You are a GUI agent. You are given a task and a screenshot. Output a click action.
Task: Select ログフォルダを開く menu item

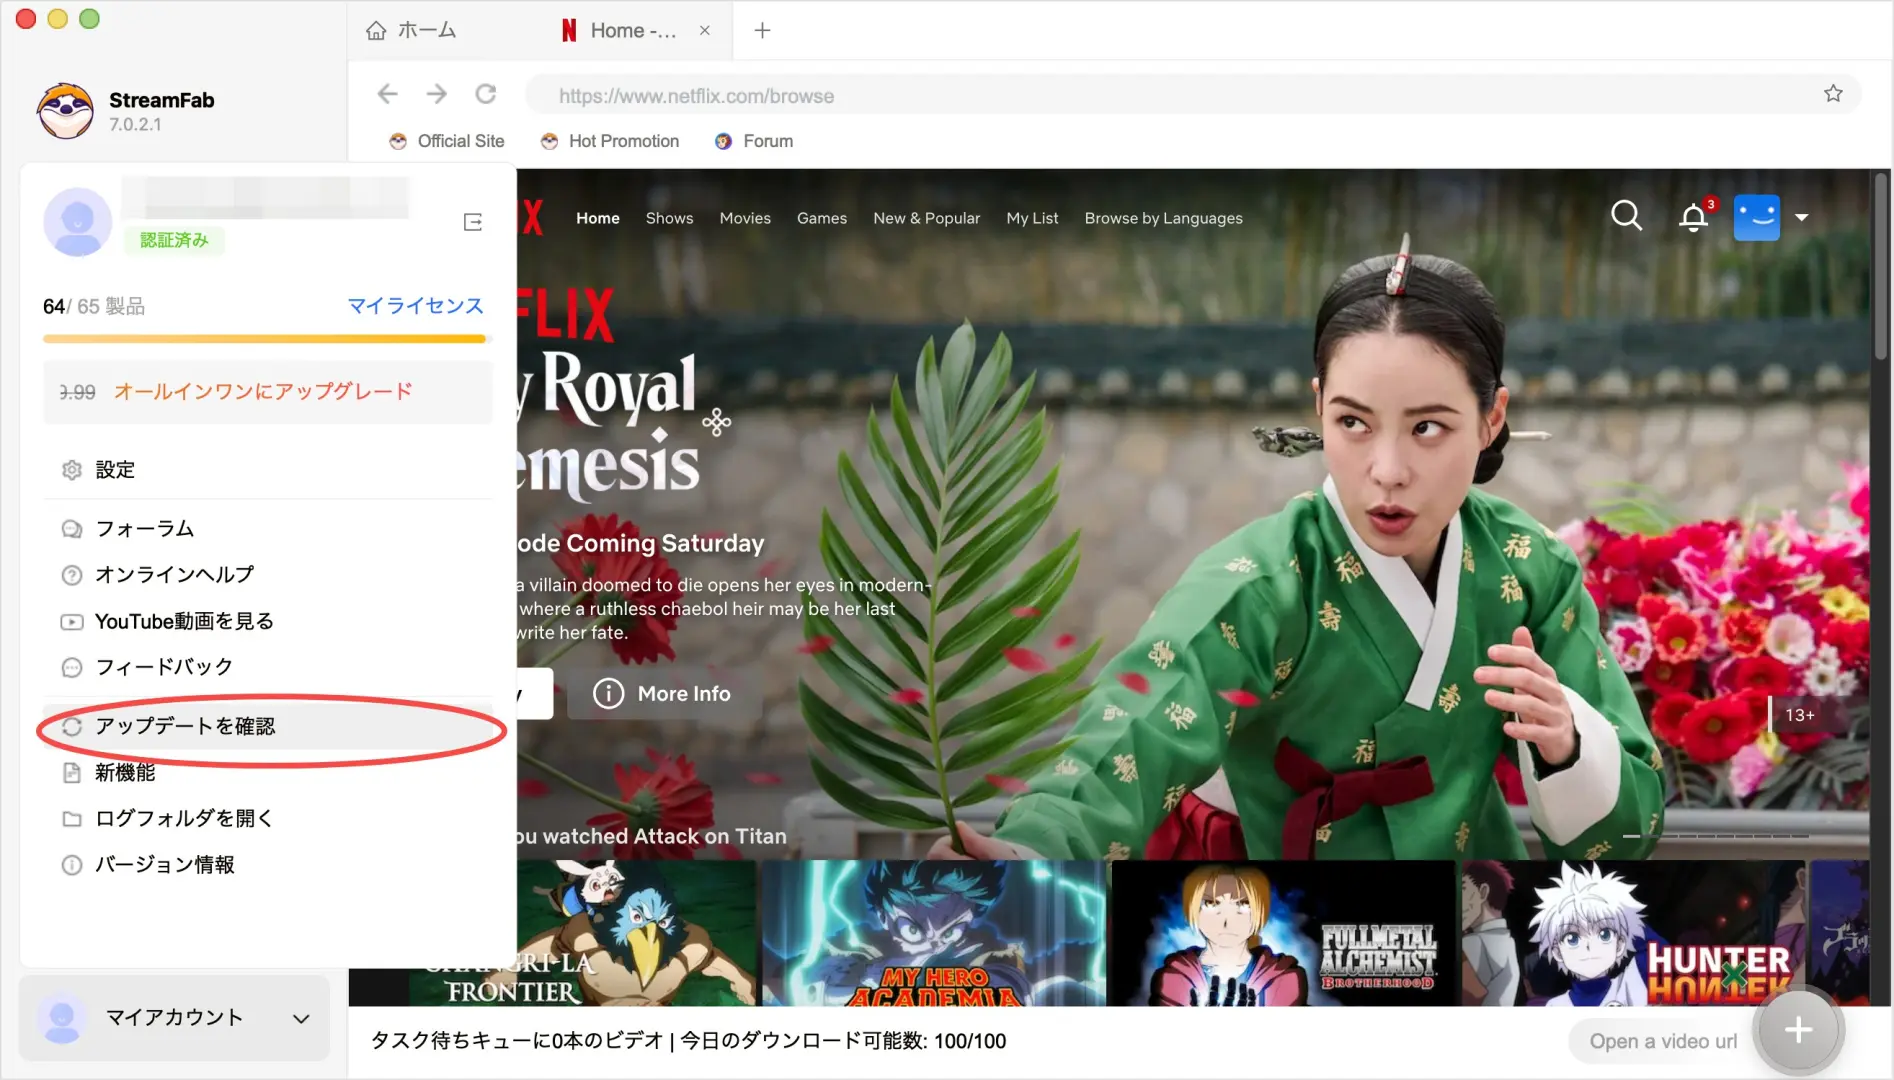point(268,819)
